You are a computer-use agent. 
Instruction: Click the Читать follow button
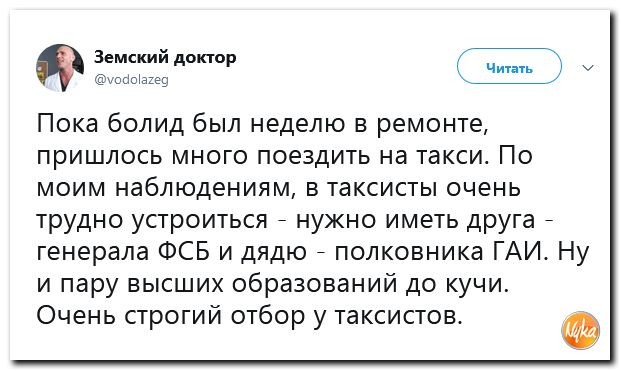tap(509, 66)
